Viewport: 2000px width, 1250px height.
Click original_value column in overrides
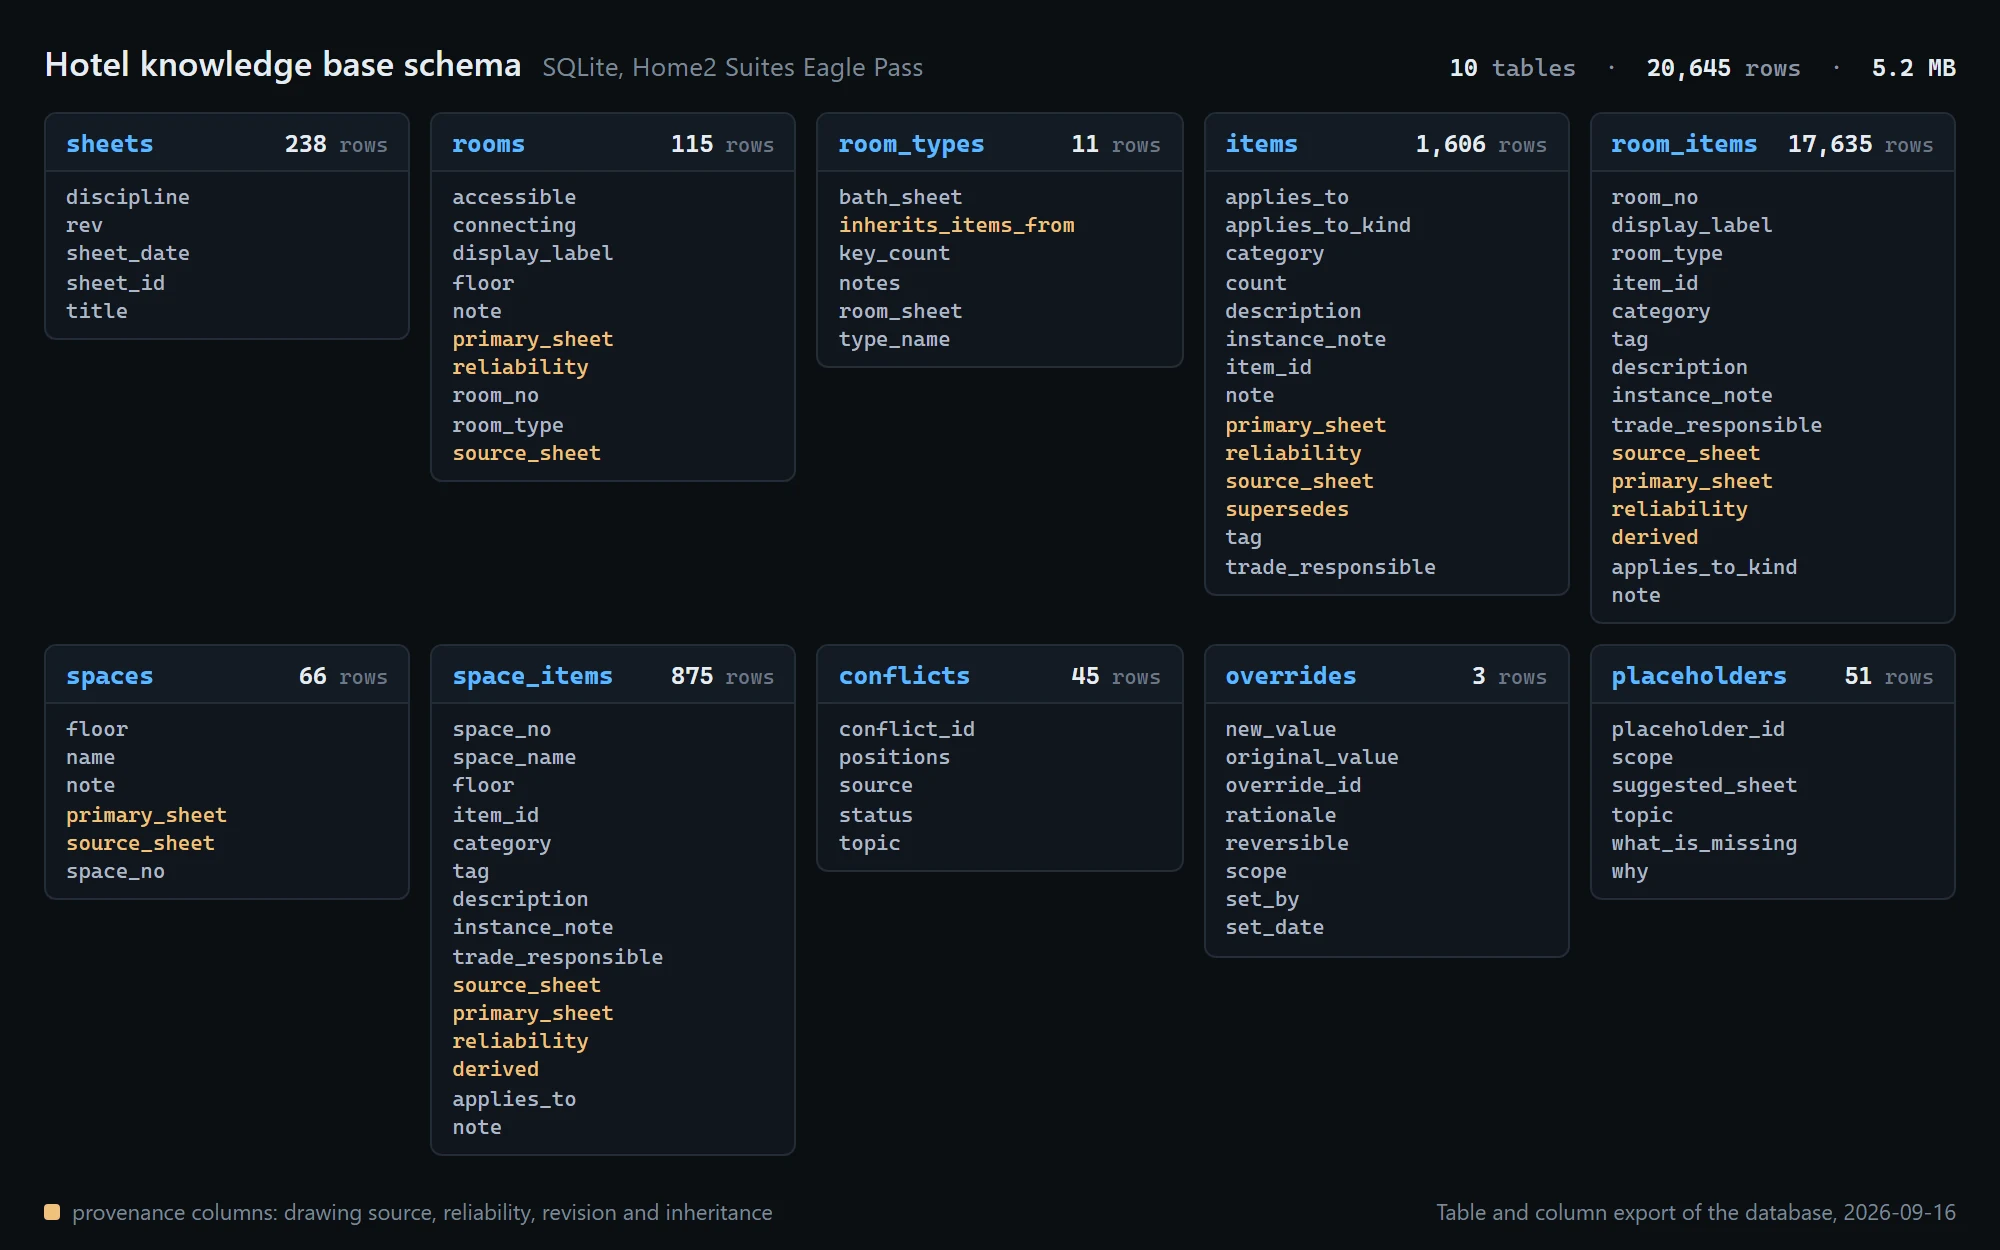click(x=1311, y=758)
